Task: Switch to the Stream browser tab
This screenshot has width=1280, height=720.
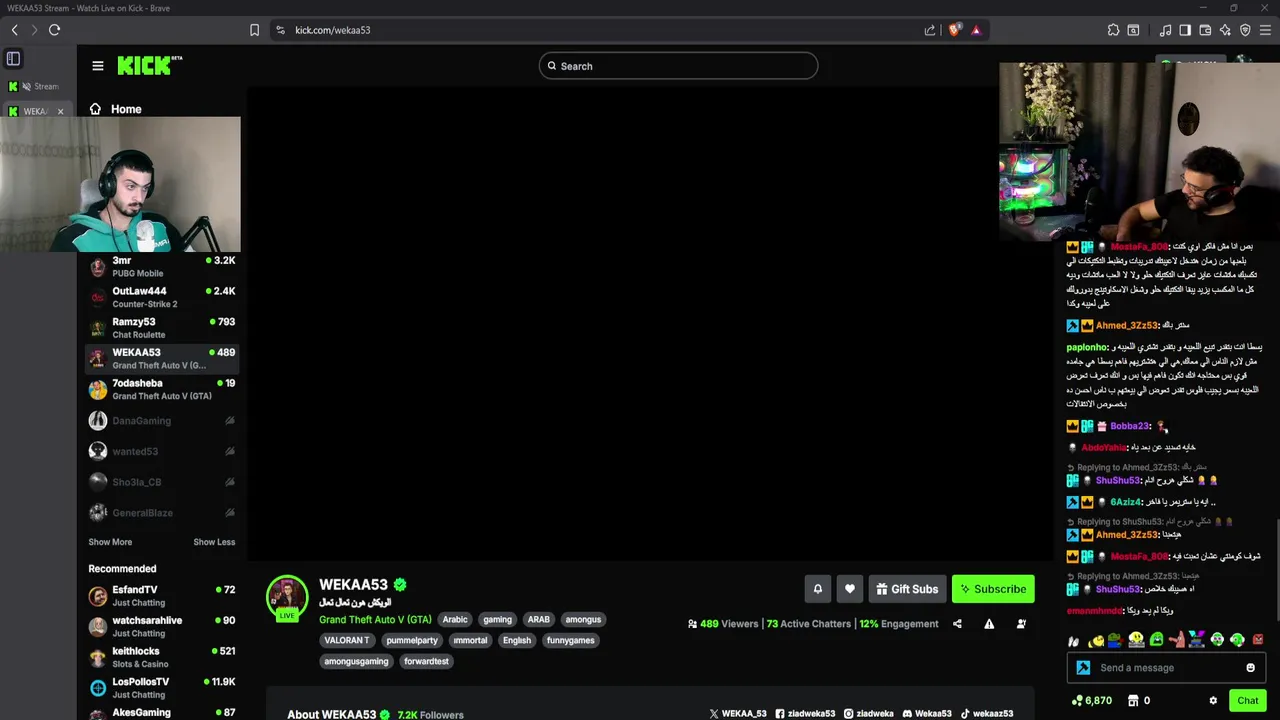Action: point(36,86)
